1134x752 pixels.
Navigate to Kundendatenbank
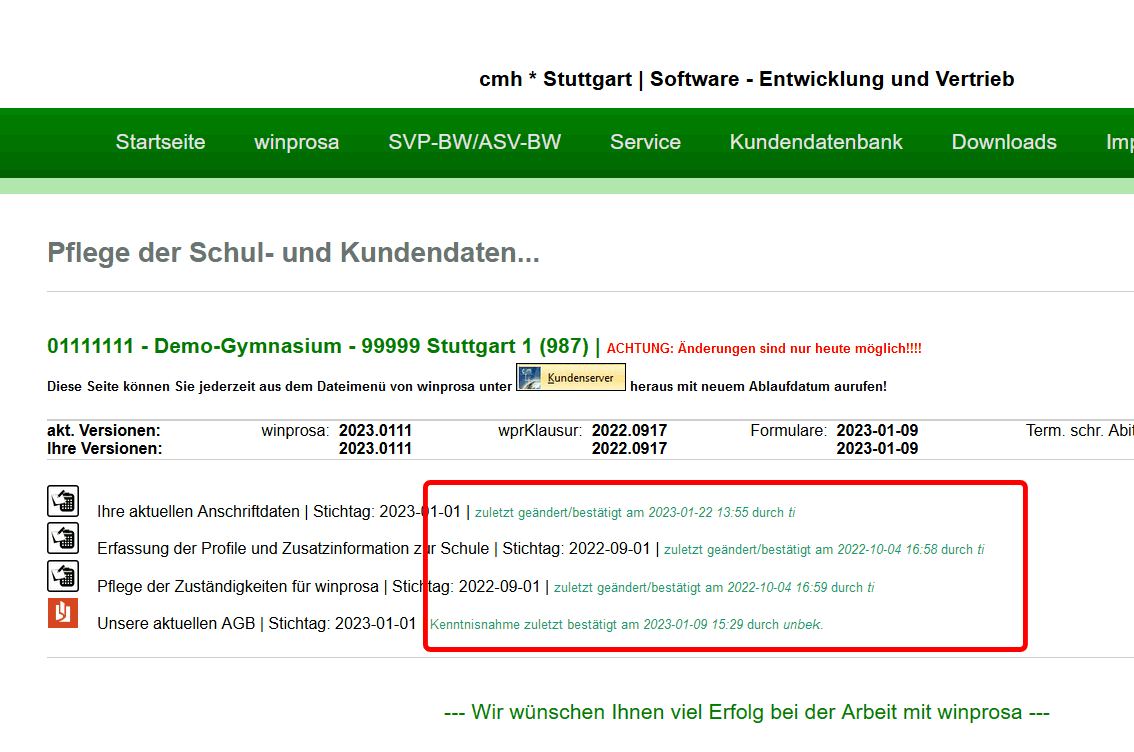pos(816,142)
